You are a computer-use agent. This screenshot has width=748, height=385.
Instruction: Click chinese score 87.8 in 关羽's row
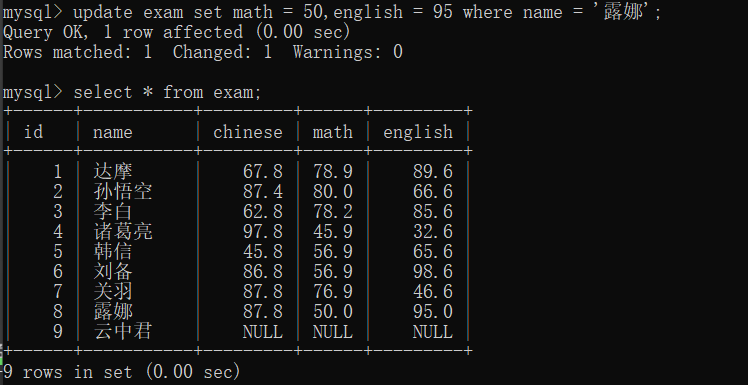[263, 292]
